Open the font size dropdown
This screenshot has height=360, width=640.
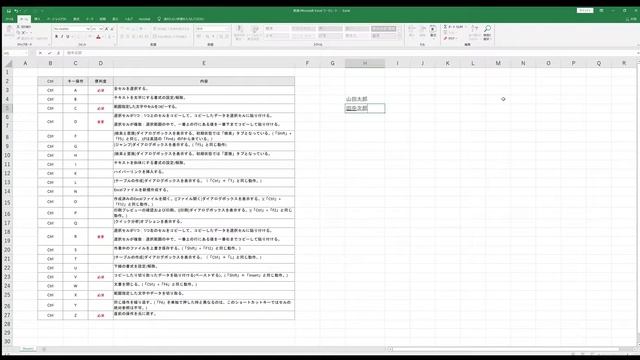(x=101, y=29)
